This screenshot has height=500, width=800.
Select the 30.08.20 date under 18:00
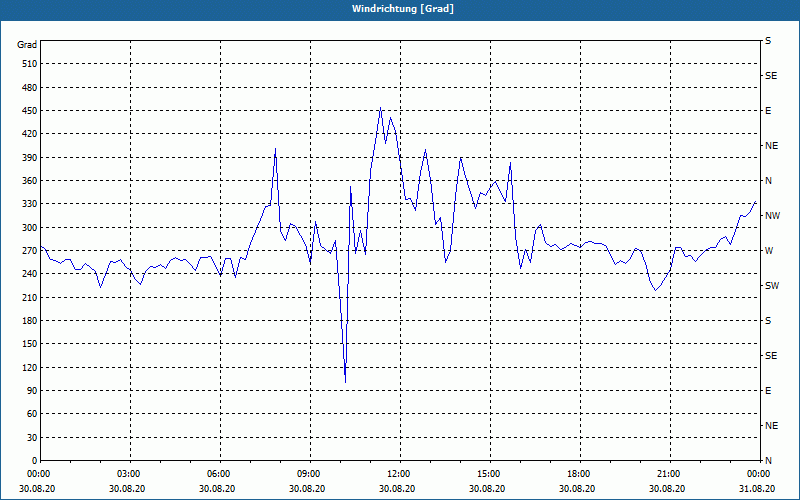pos(577,488)
